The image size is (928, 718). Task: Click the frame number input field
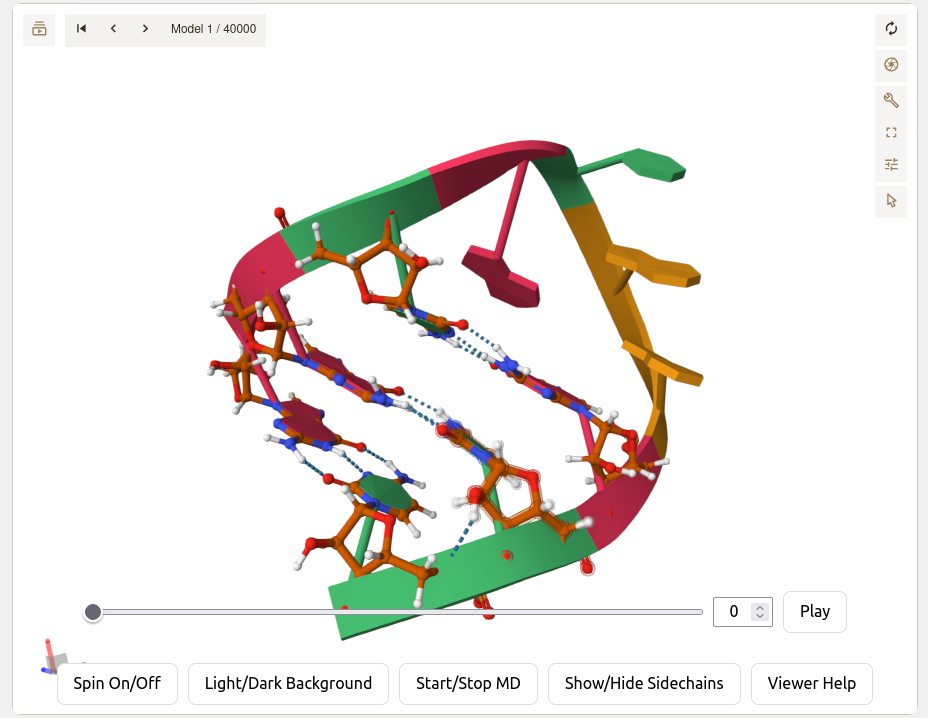point(732,612)
